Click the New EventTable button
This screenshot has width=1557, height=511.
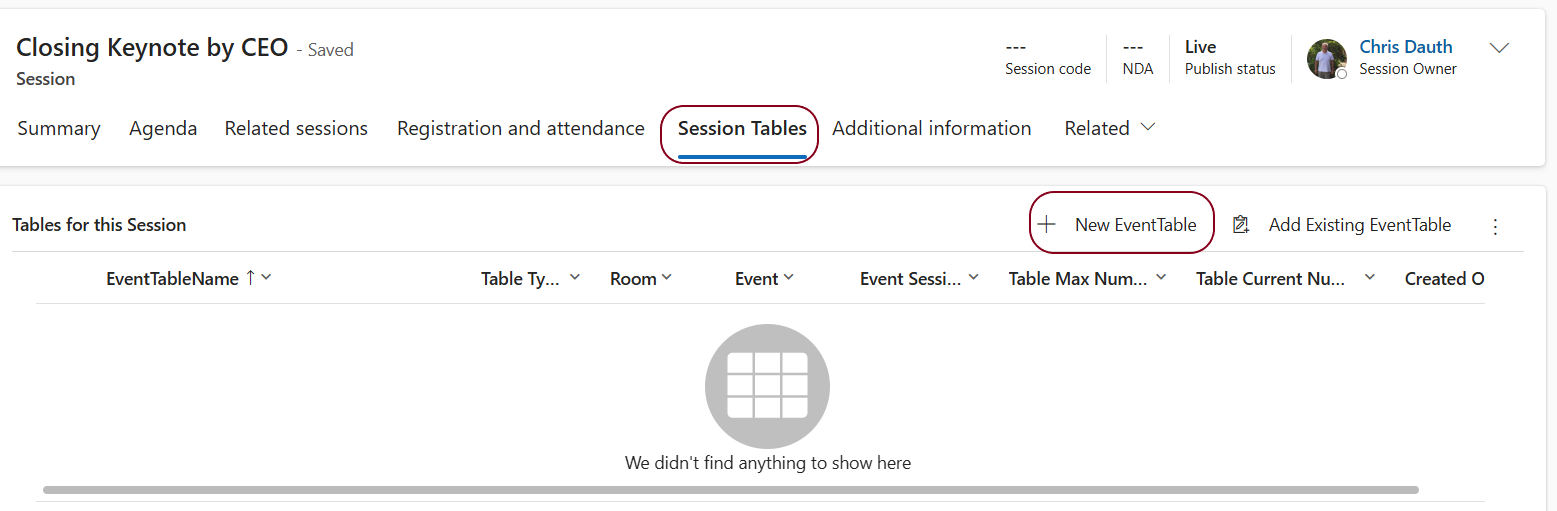(1121, 225)
